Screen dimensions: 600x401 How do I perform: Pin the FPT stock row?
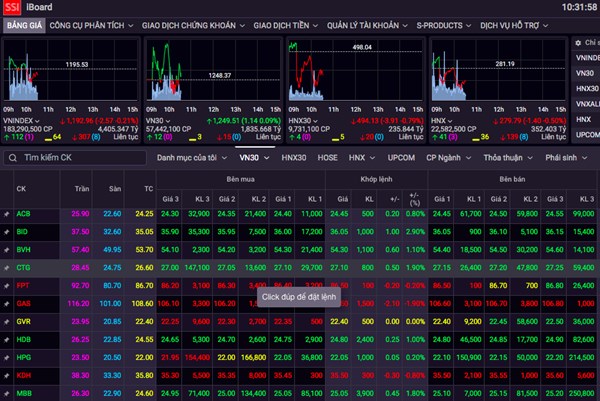(x=7, y=285)
